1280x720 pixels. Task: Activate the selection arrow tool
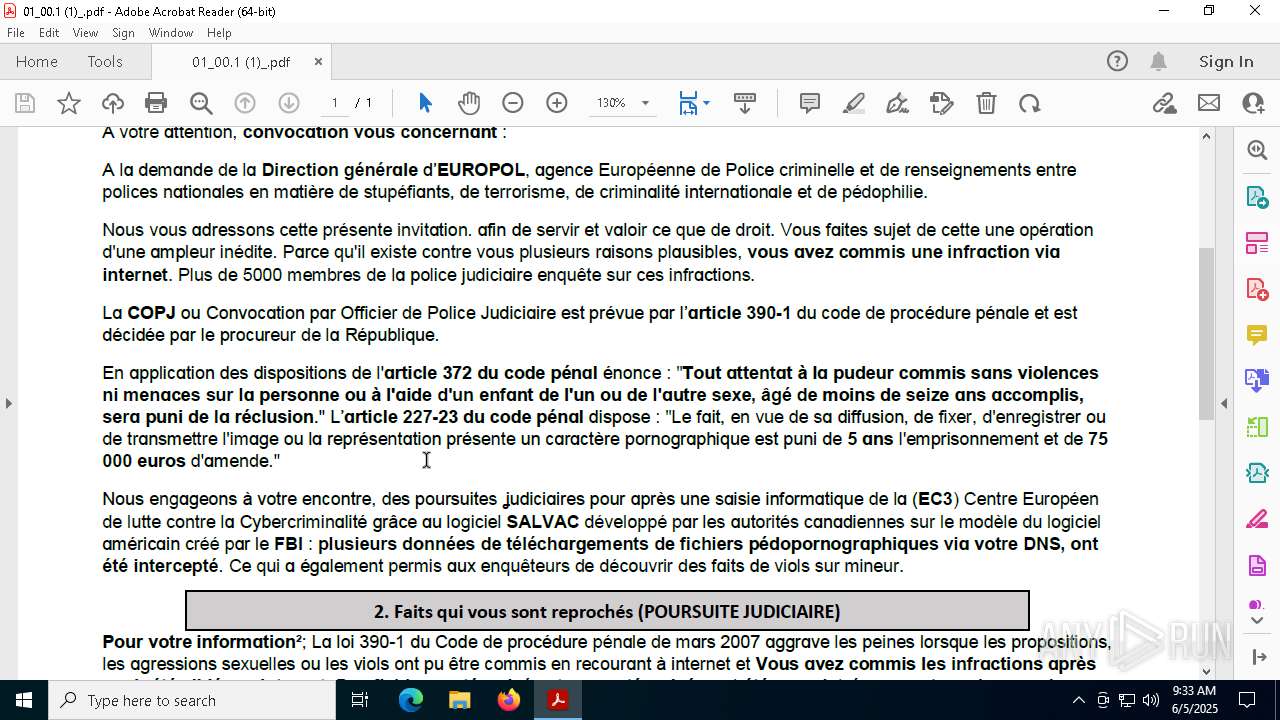click(425, 103)
